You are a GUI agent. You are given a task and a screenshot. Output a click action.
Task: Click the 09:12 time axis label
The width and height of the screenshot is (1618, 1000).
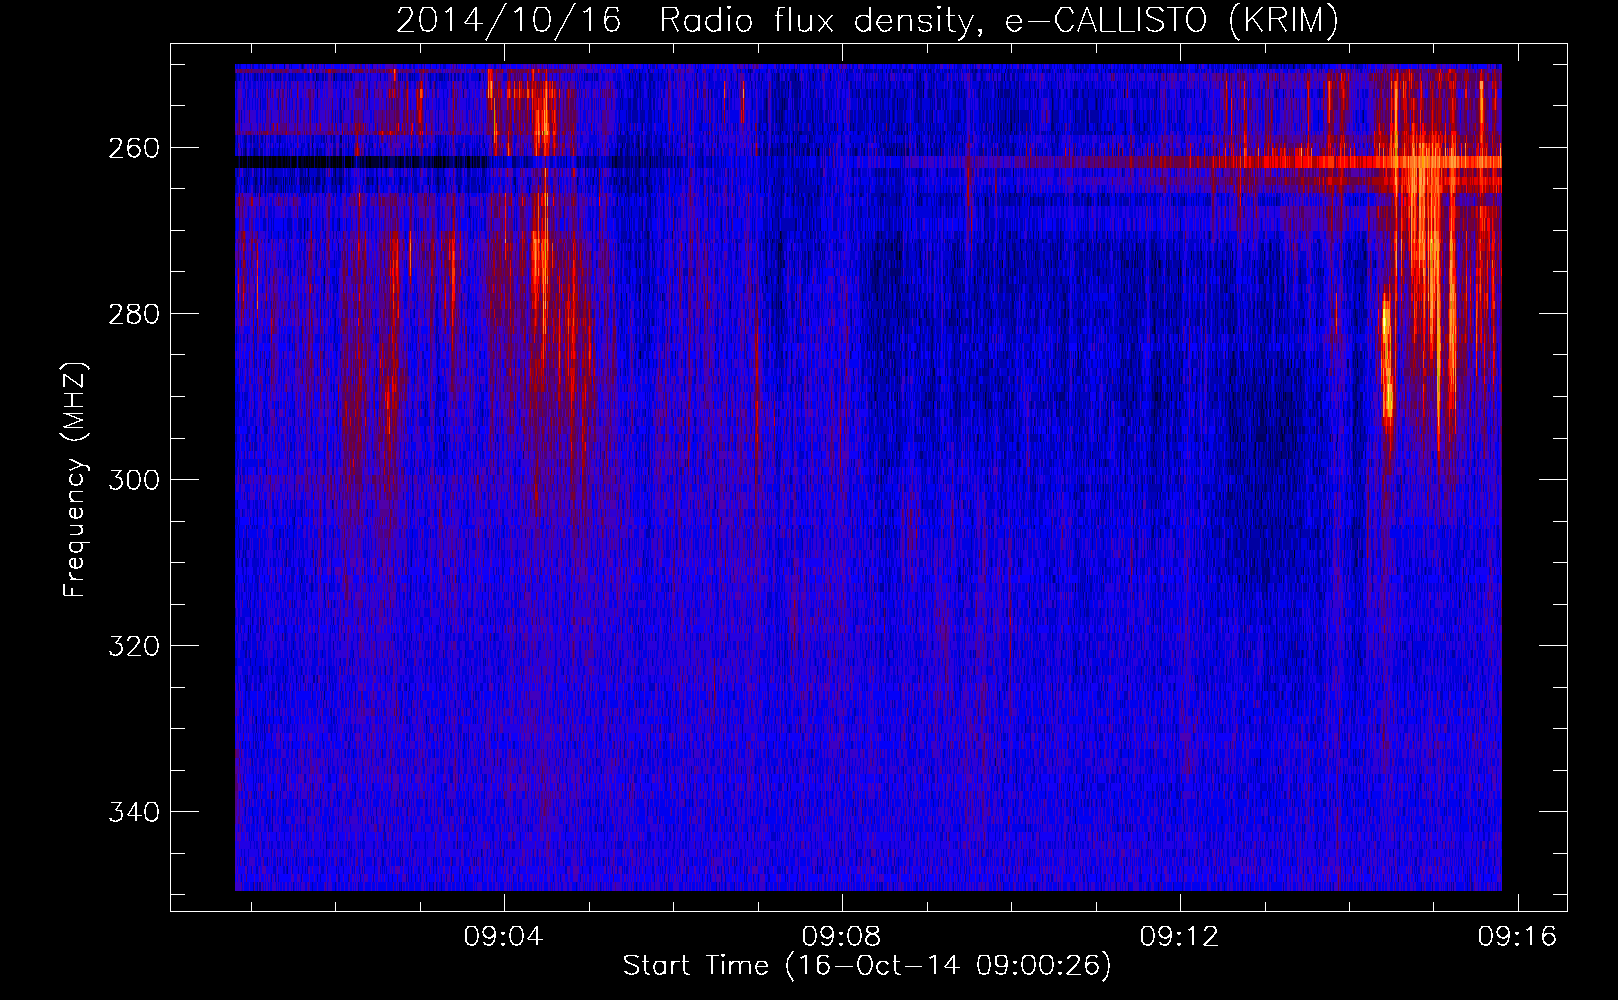1180,936
